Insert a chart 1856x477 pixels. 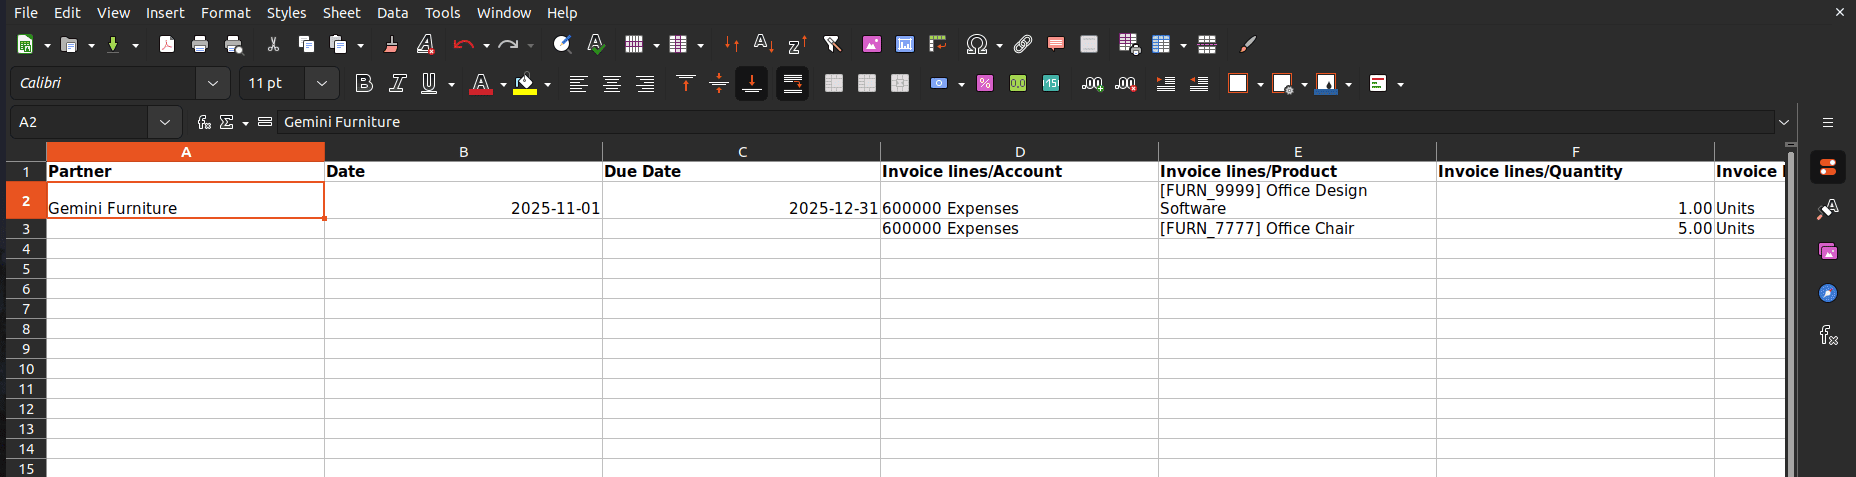(905, 44)
